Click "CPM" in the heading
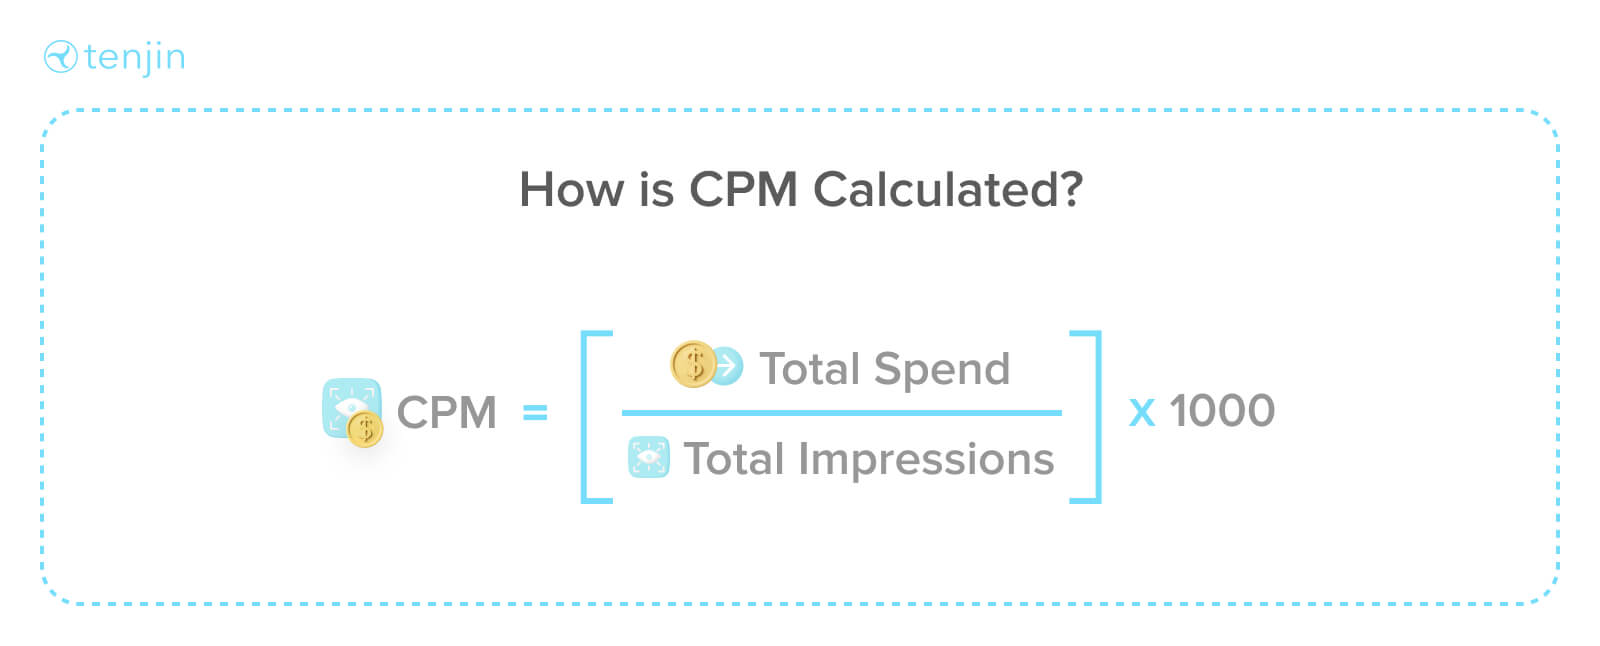Image resolution: width=1600 pixels, height=646 pixels. coord(743,189)
